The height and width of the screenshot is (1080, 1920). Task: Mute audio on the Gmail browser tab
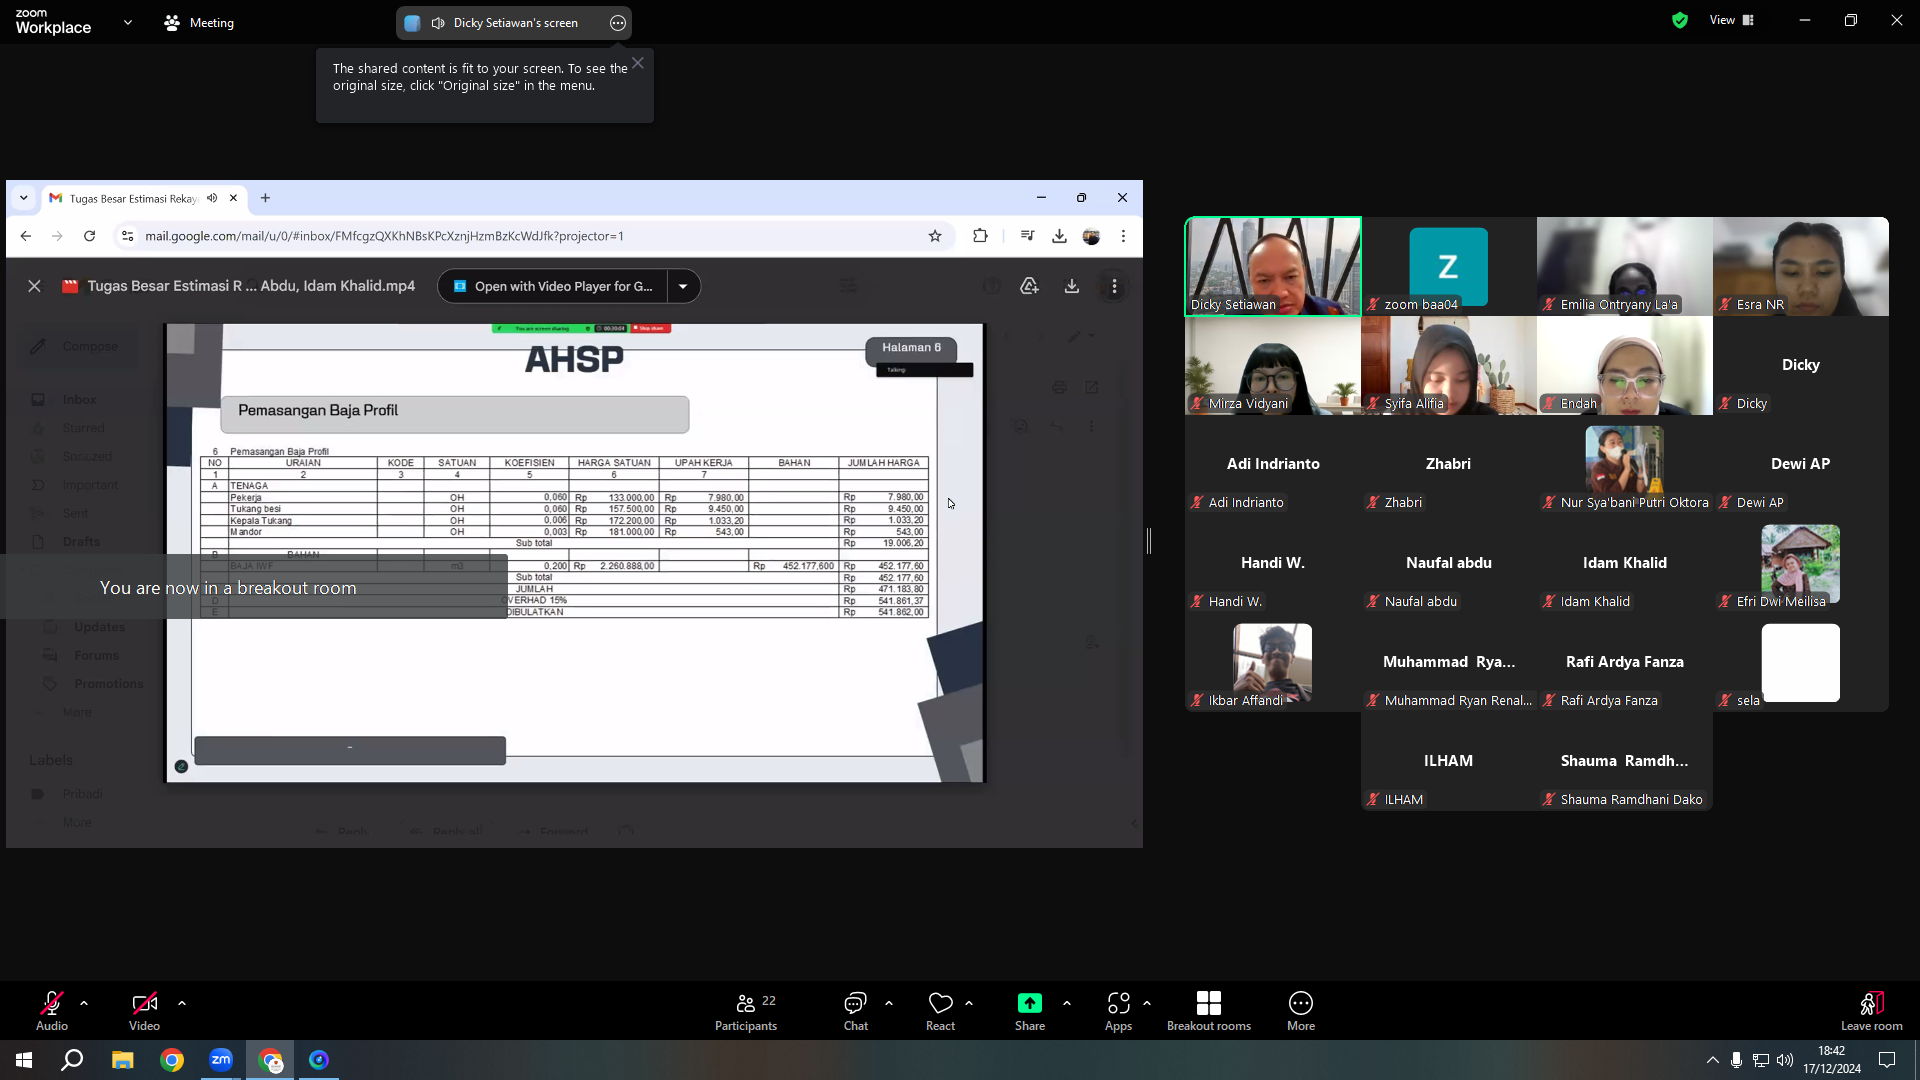212,198
